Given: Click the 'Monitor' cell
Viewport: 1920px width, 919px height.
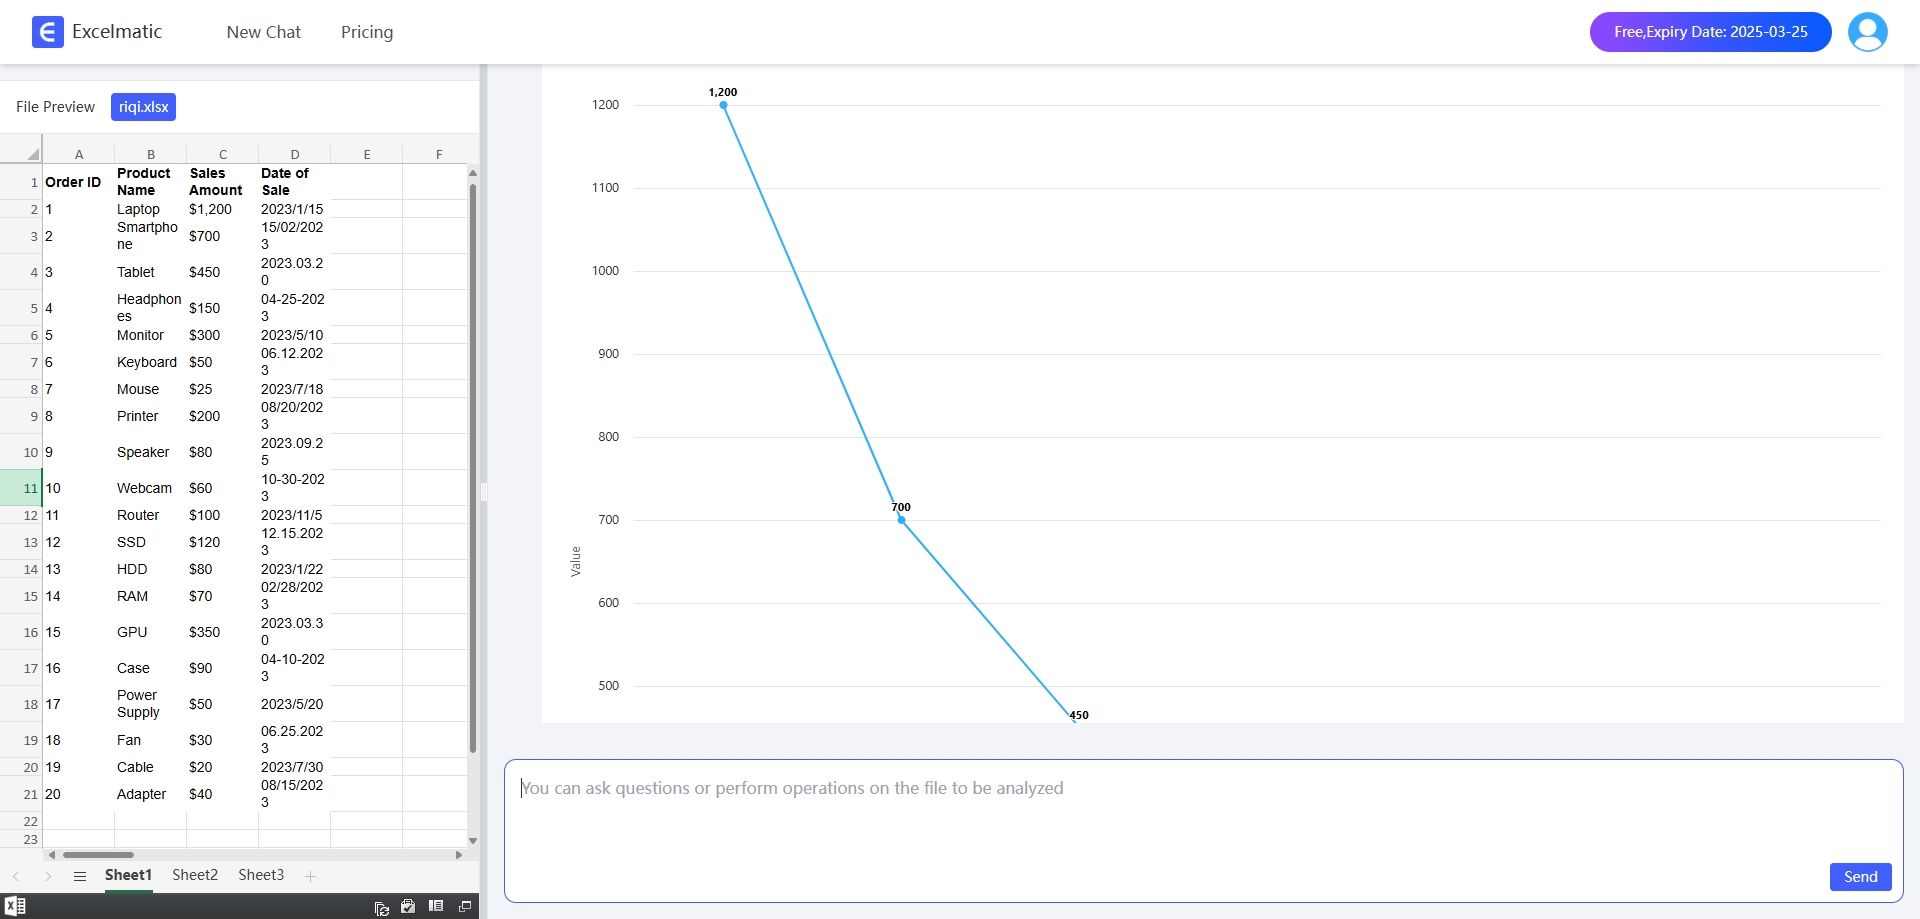Looking at the screenshot, I should pyautogui.click(x=151, y=335).
